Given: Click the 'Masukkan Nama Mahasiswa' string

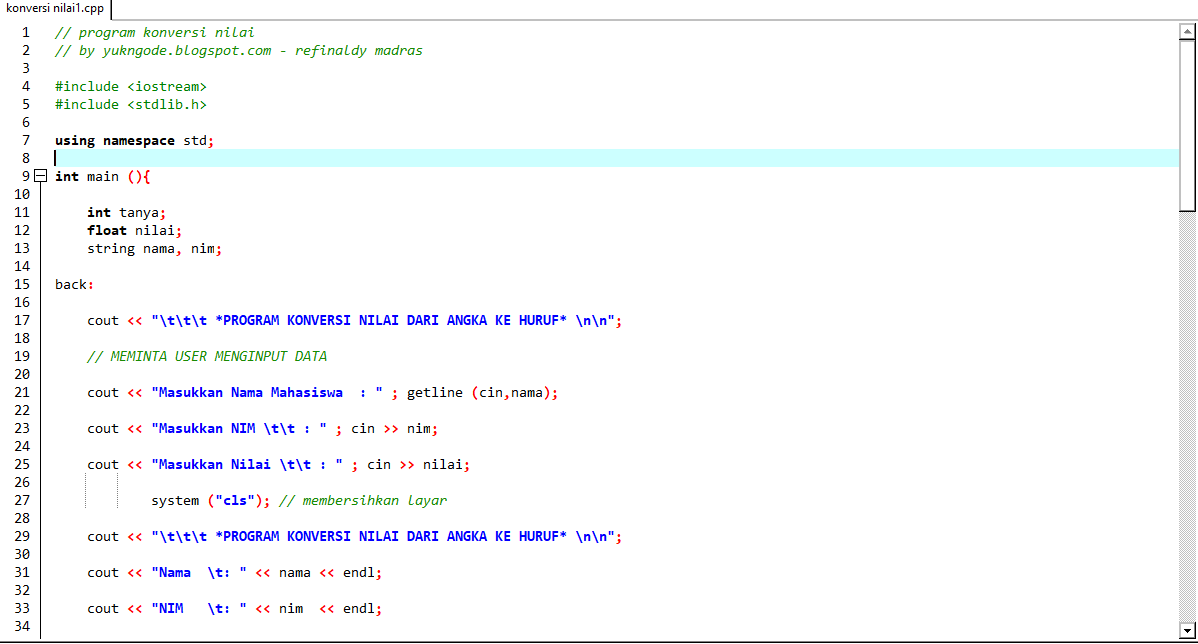Looking at the screenshot, I should pyautogui.click(x=267, y=393).
